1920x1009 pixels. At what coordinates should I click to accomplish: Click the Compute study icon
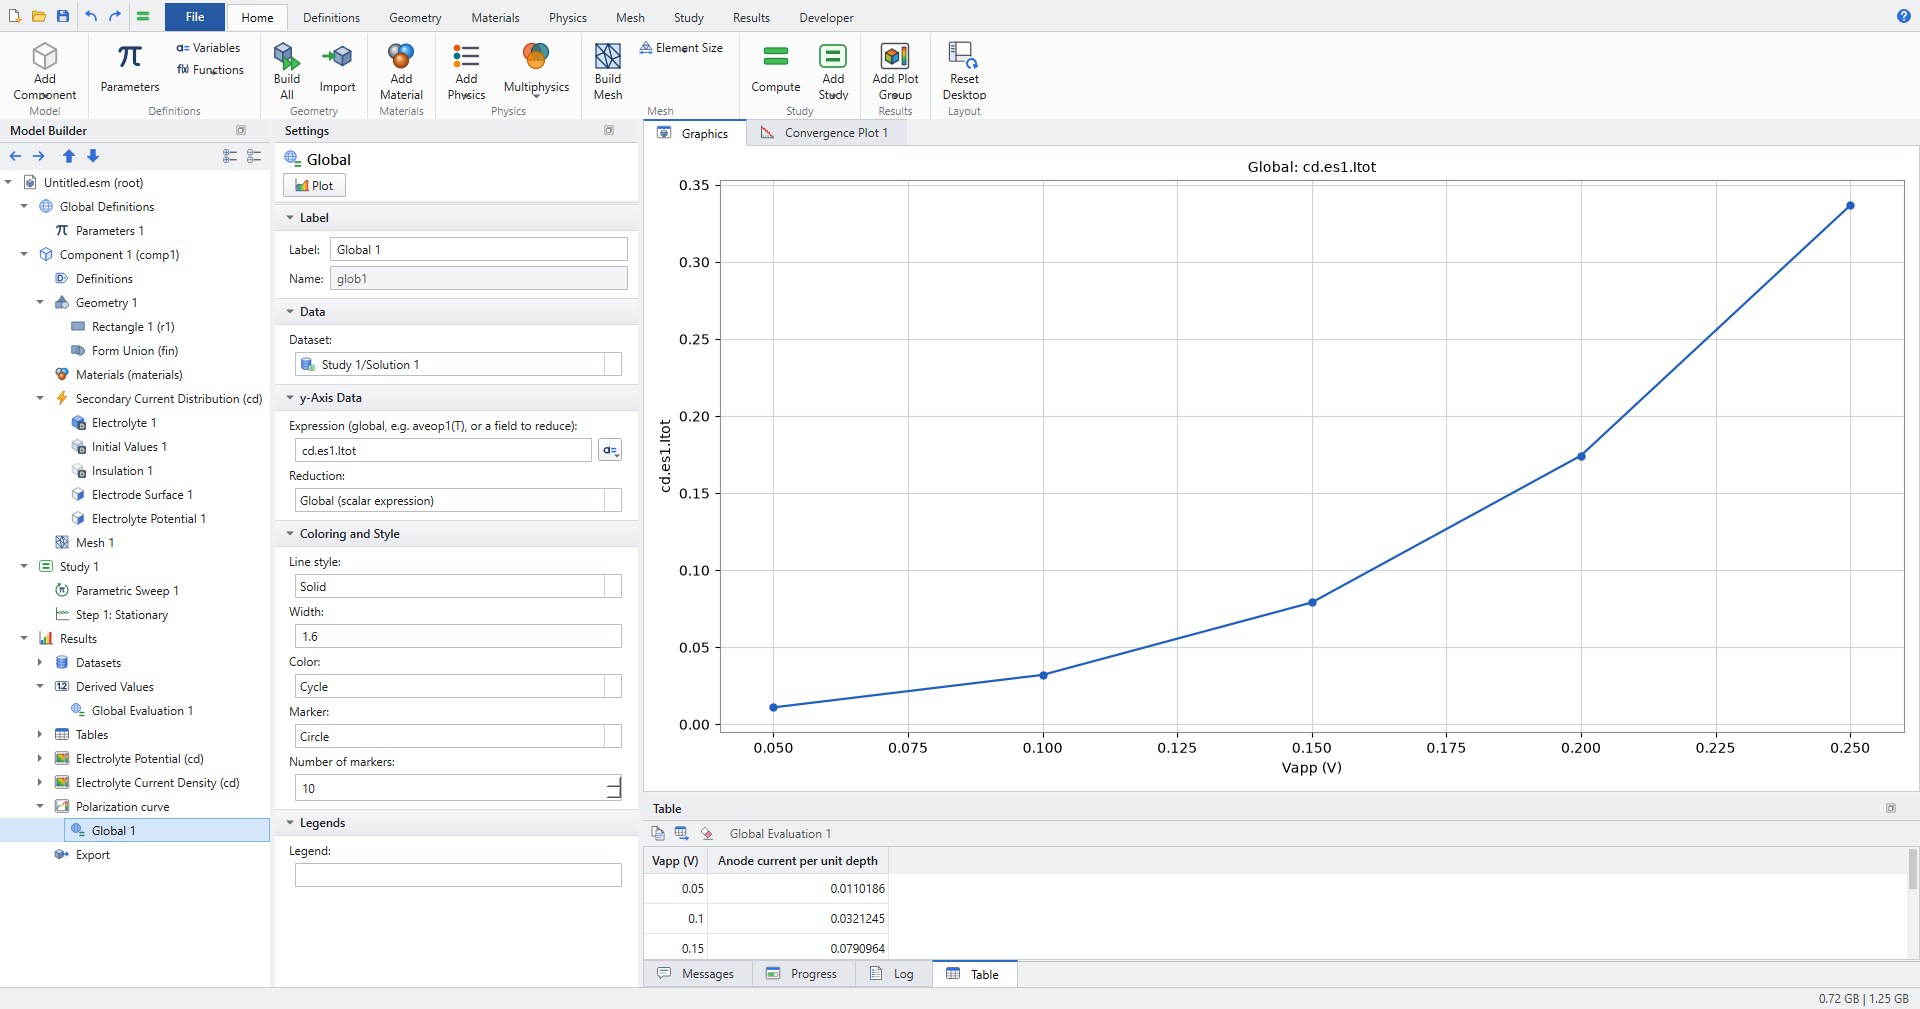(776, 56)
